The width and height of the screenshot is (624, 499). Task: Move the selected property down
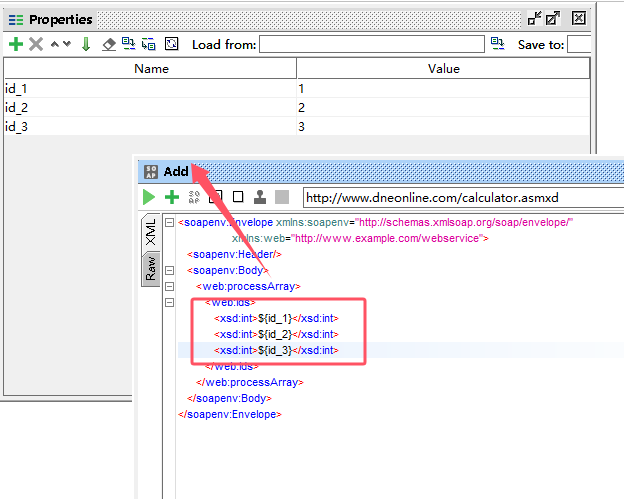coord(67,44)
